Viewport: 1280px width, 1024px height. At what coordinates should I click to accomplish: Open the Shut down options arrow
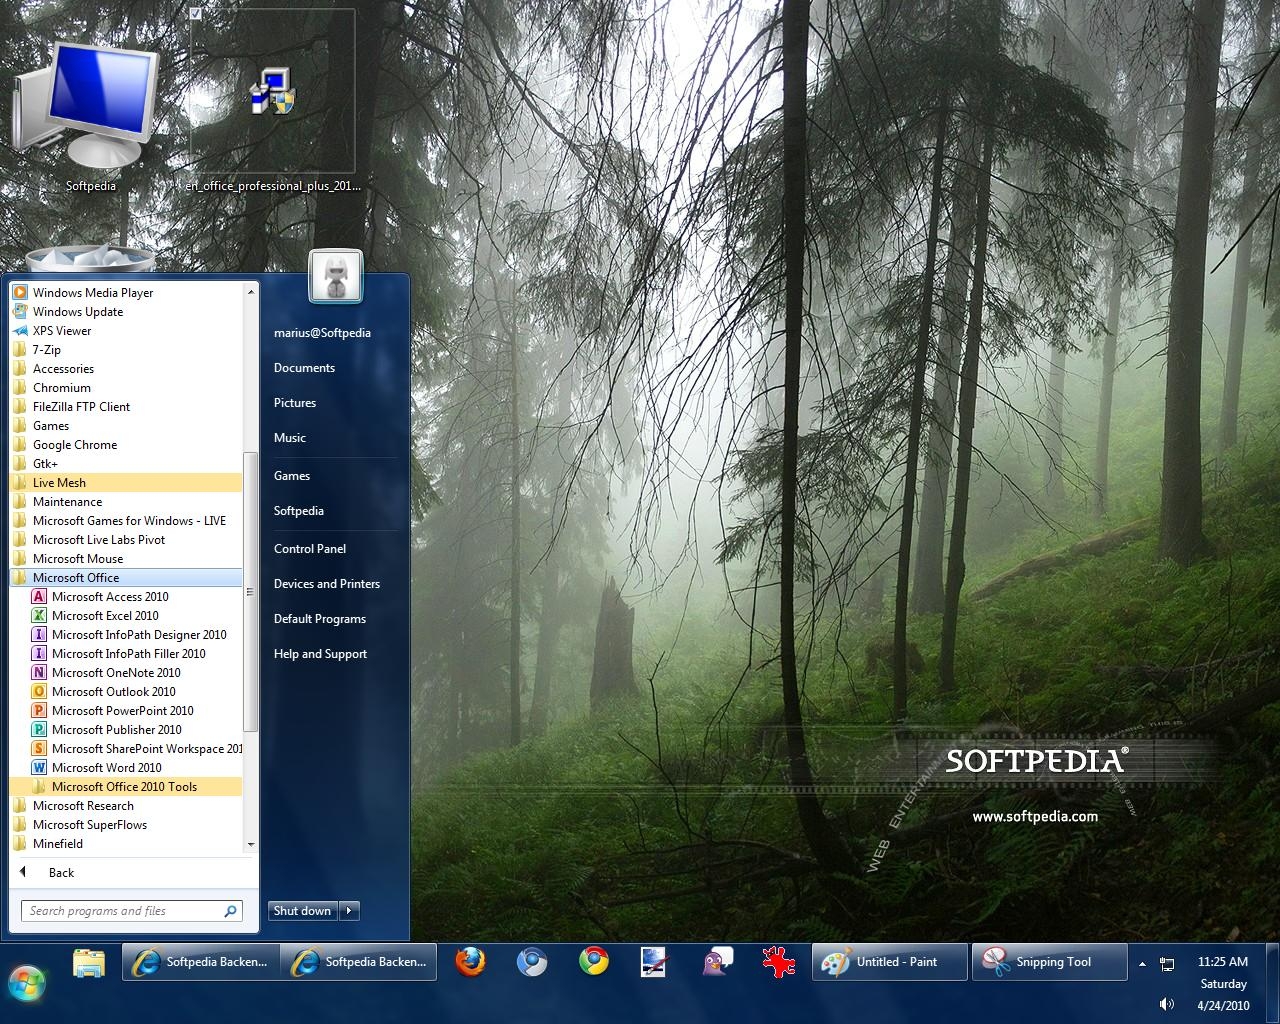[349, 911]
